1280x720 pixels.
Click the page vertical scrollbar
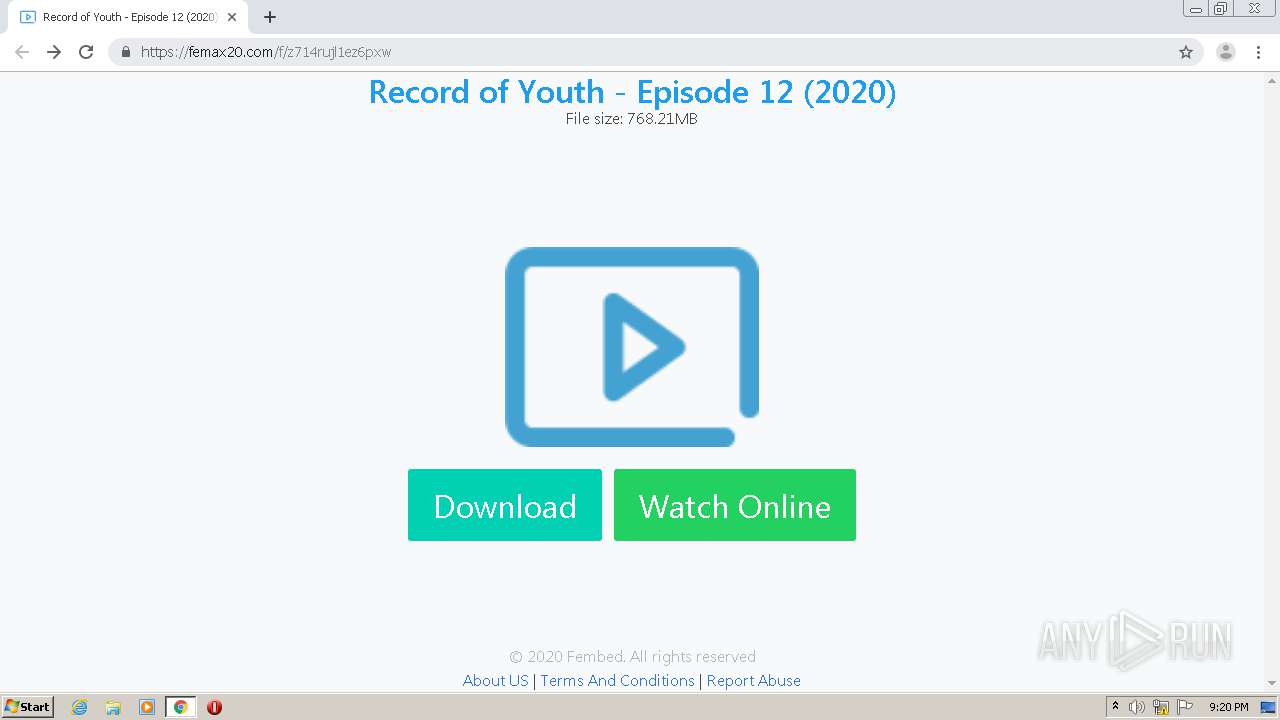1272,381
